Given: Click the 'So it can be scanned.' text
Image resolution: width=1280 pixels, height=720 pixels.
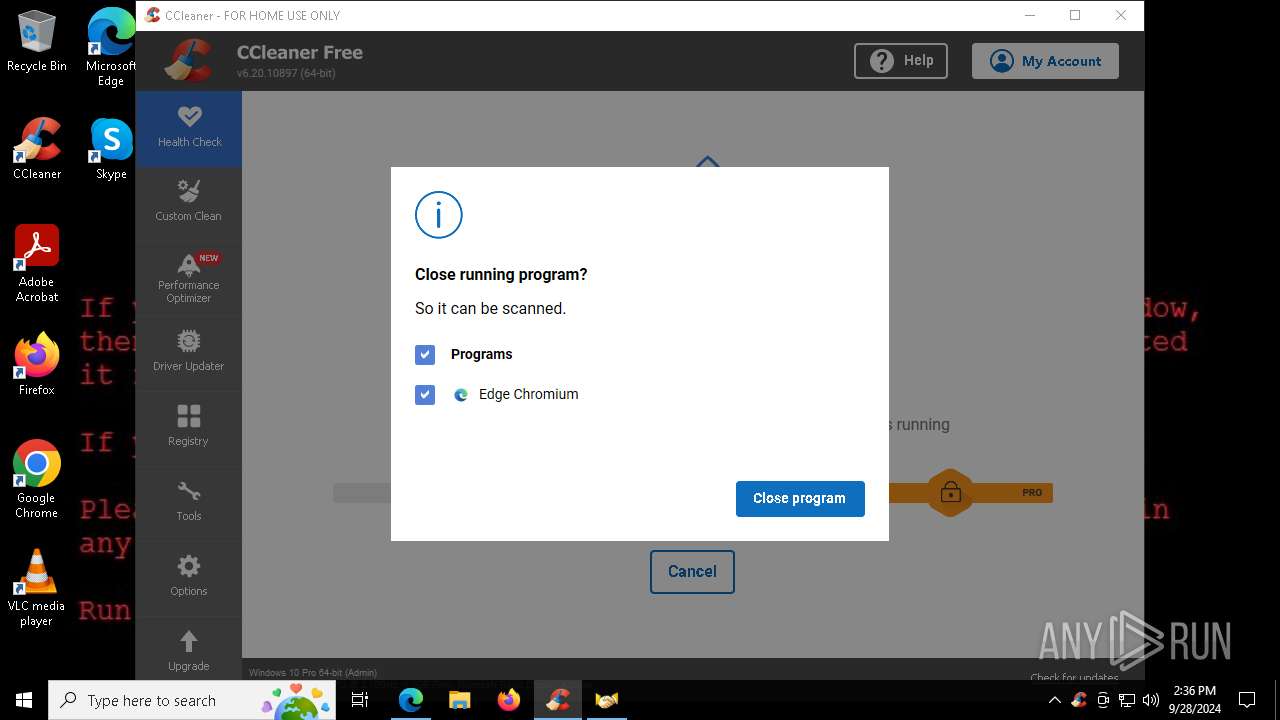Looking at the screenshot, I should (x=490, y=309).
